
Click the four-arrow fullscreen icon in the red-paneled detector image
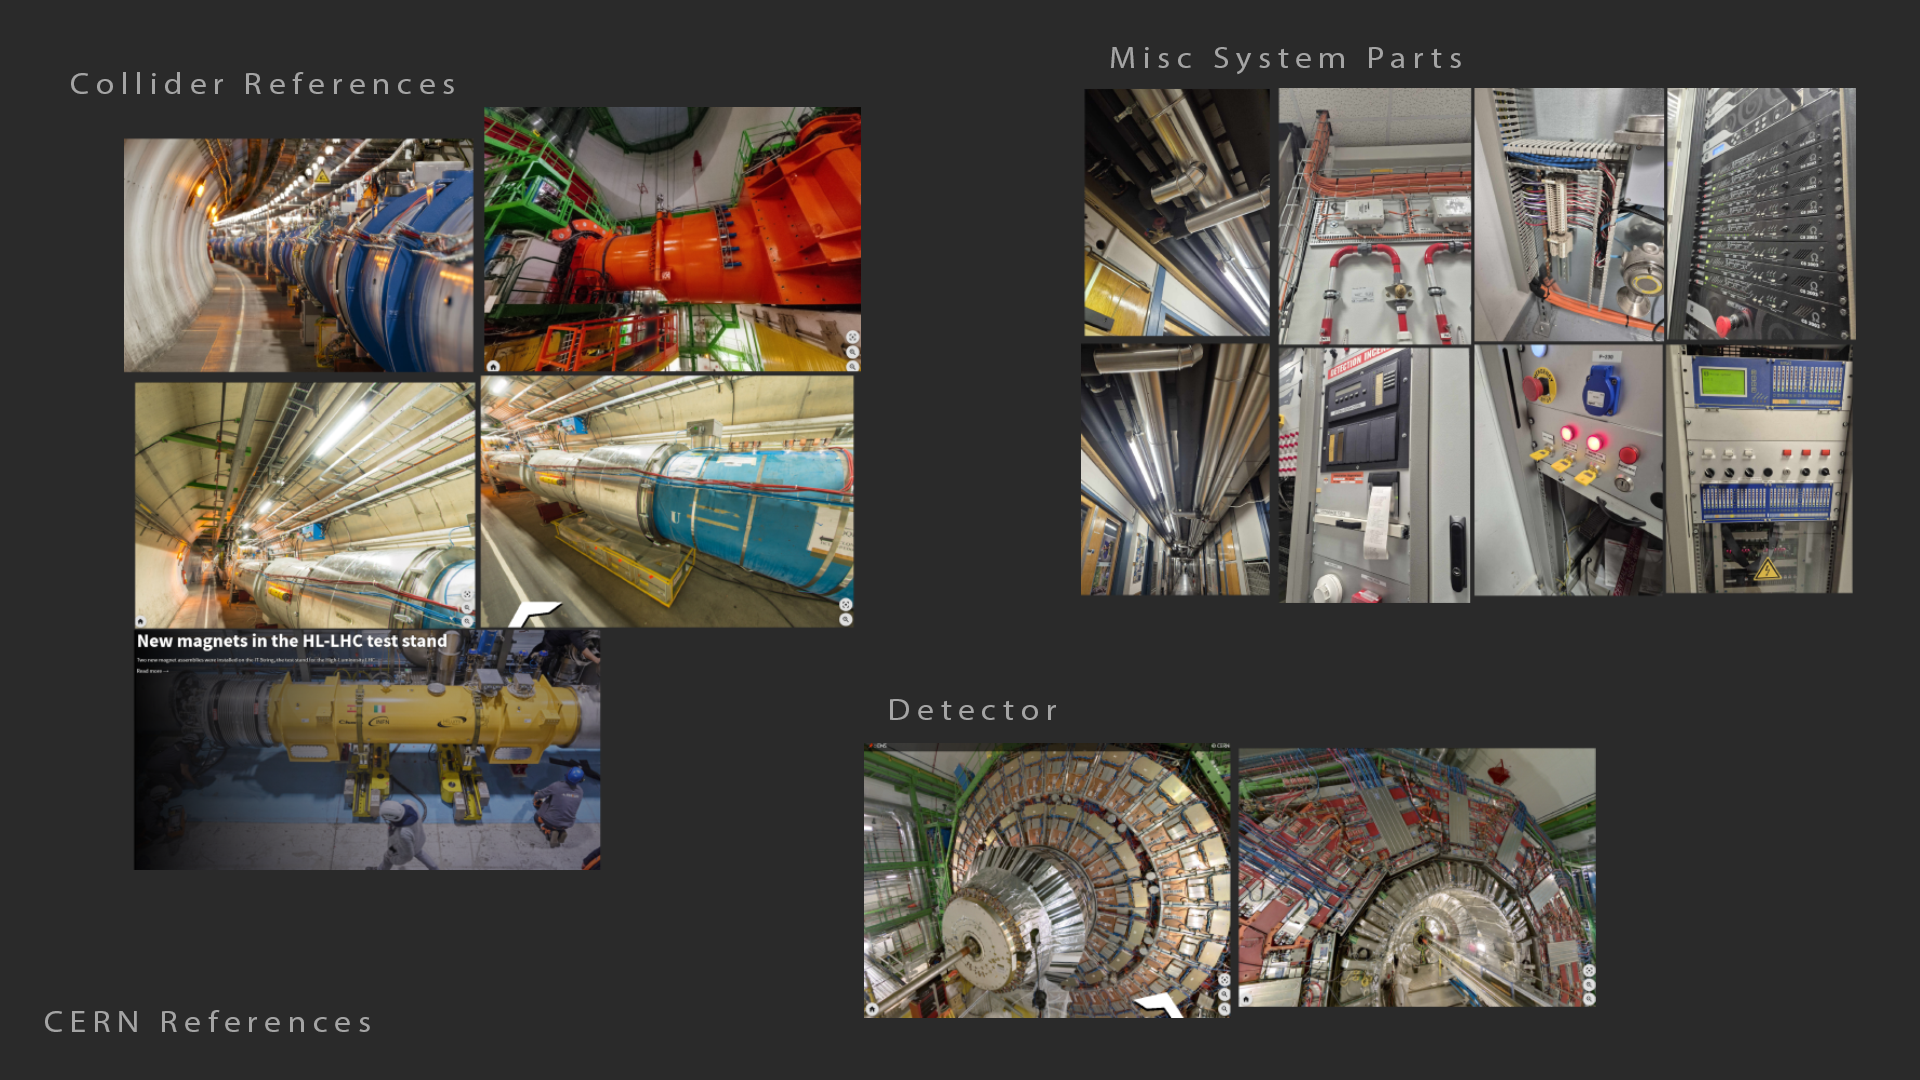(x=1589, y=971)
